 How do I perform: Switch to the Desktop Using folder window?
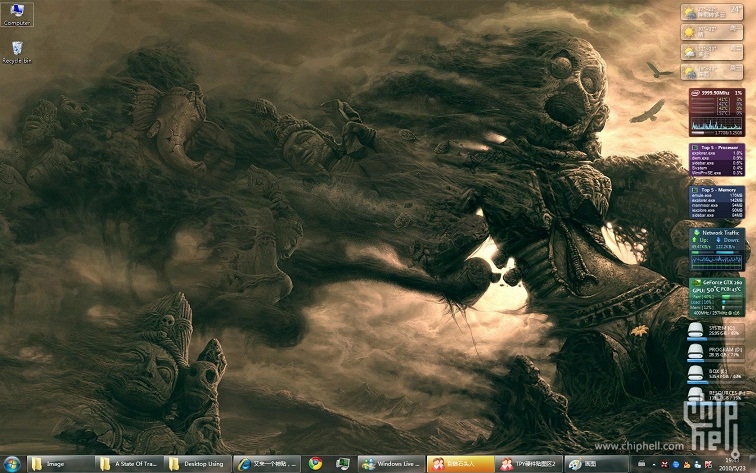[x=198, y=464]
